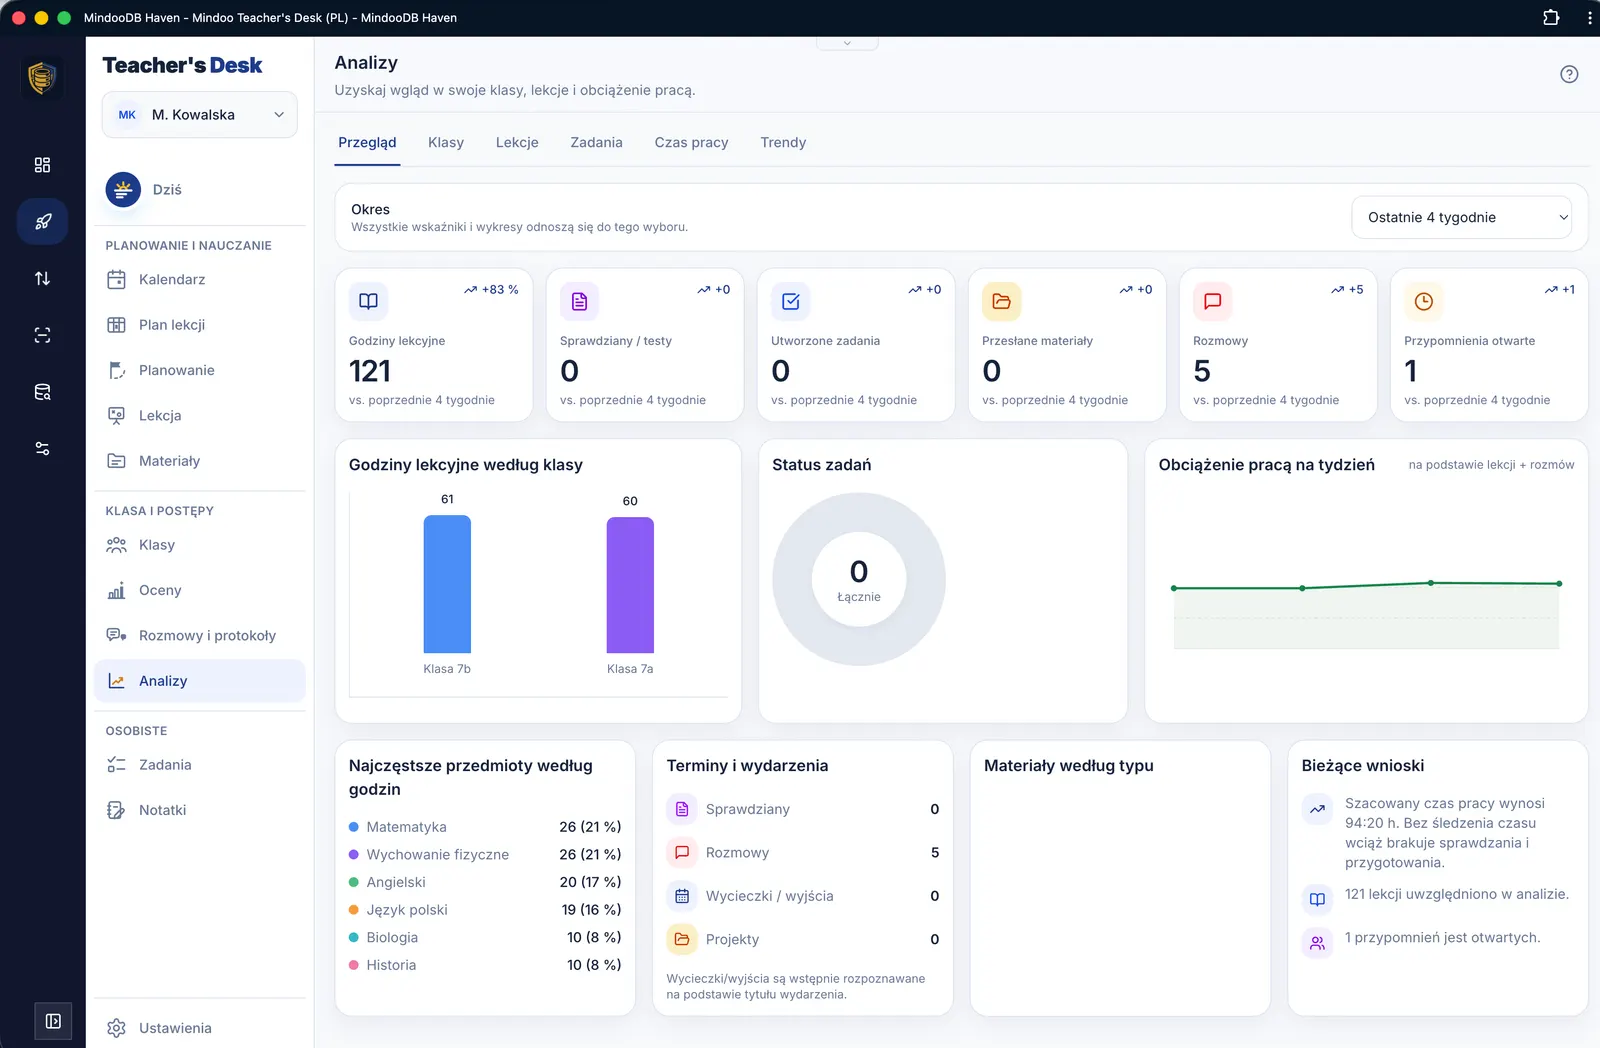Open the dashboard grid icon in the rail
The image size is (1600, 1048).
tap(42, 165)
